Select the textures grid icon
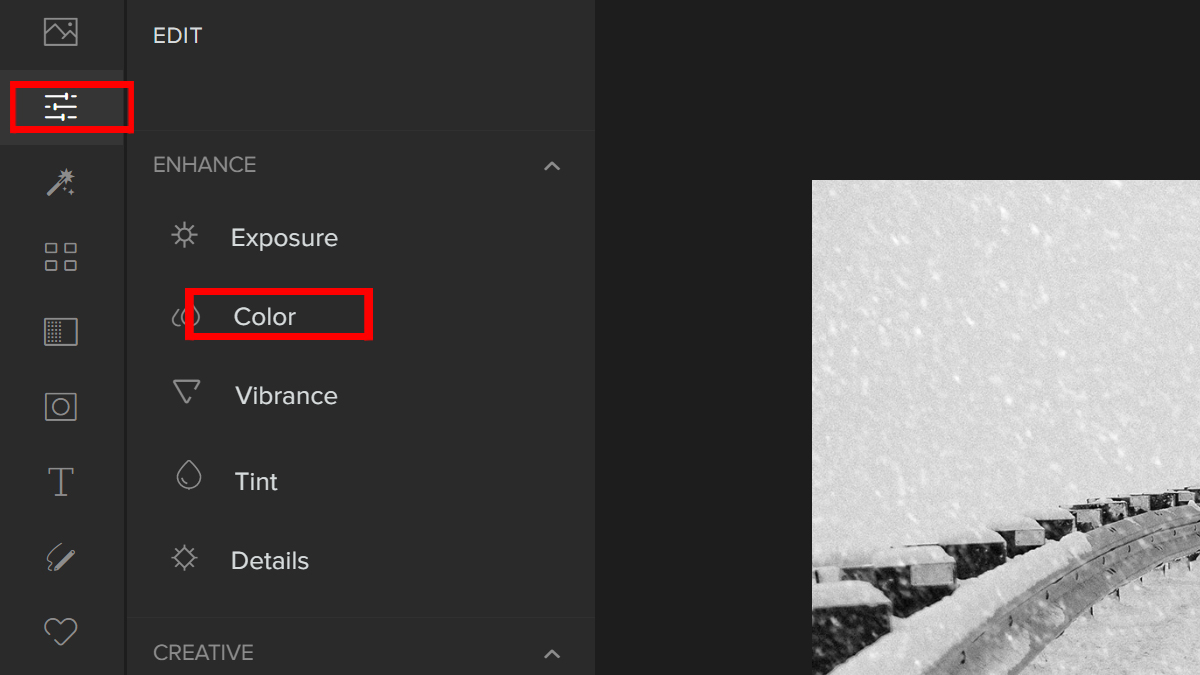This screenshot has height=675, width=1200. point(61,332)
